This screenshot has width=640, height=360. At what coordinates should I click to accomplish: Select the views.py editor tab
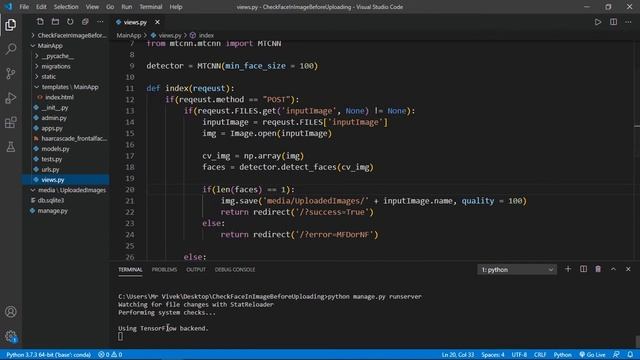[x=135, y=22]
